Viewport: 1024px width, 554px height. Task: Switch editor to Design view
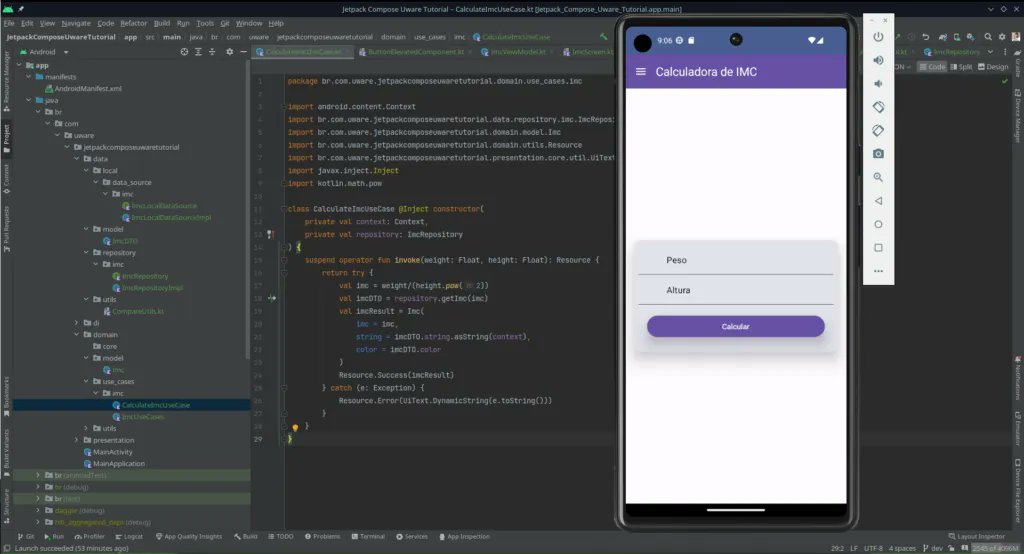click(993, 67)
